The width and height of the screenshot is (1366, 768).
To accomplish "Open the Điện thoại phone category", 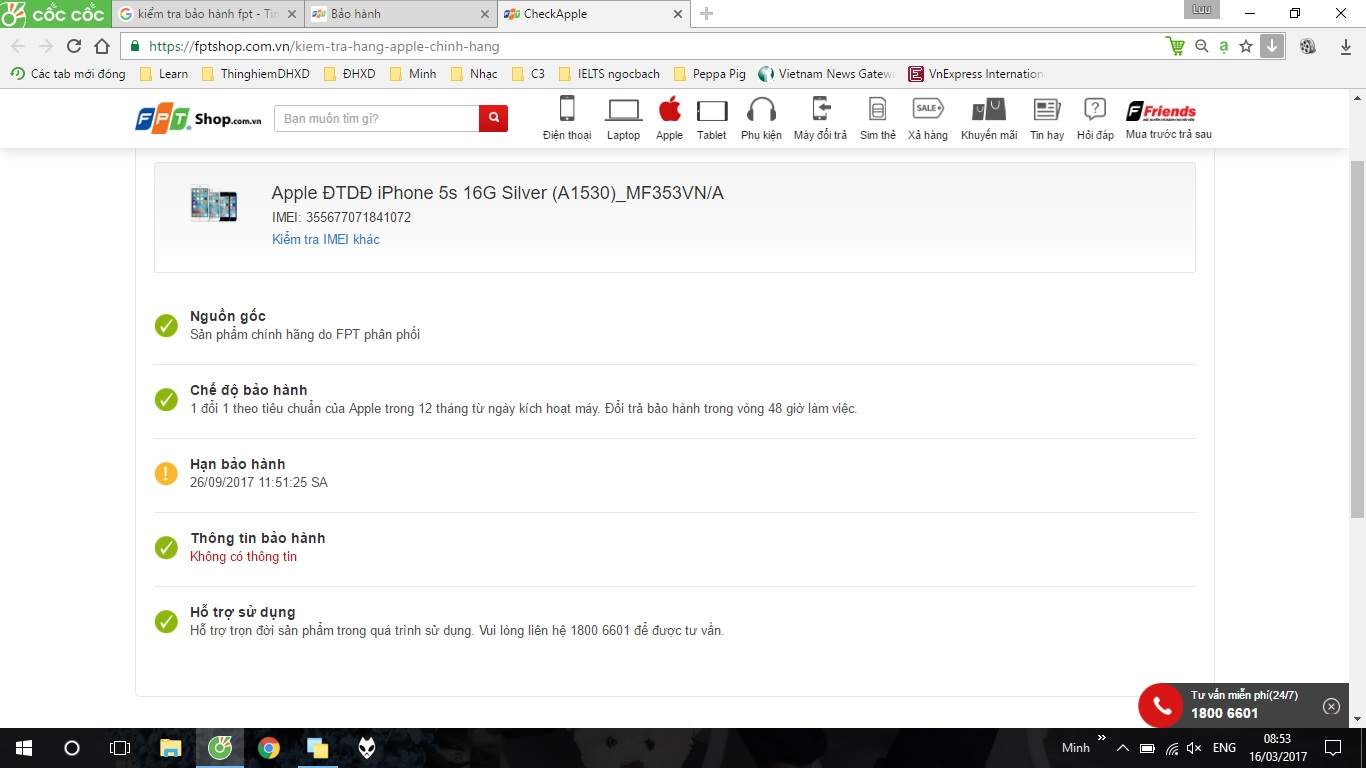I will pos(567,118).
